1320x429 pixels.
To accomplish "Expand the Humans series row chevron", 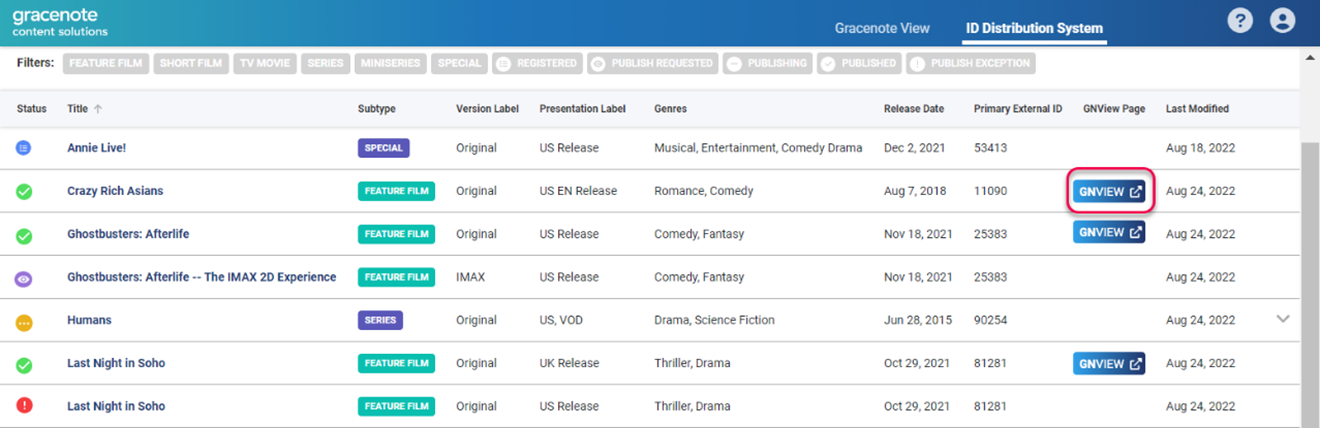I will tap(1284, 319).
